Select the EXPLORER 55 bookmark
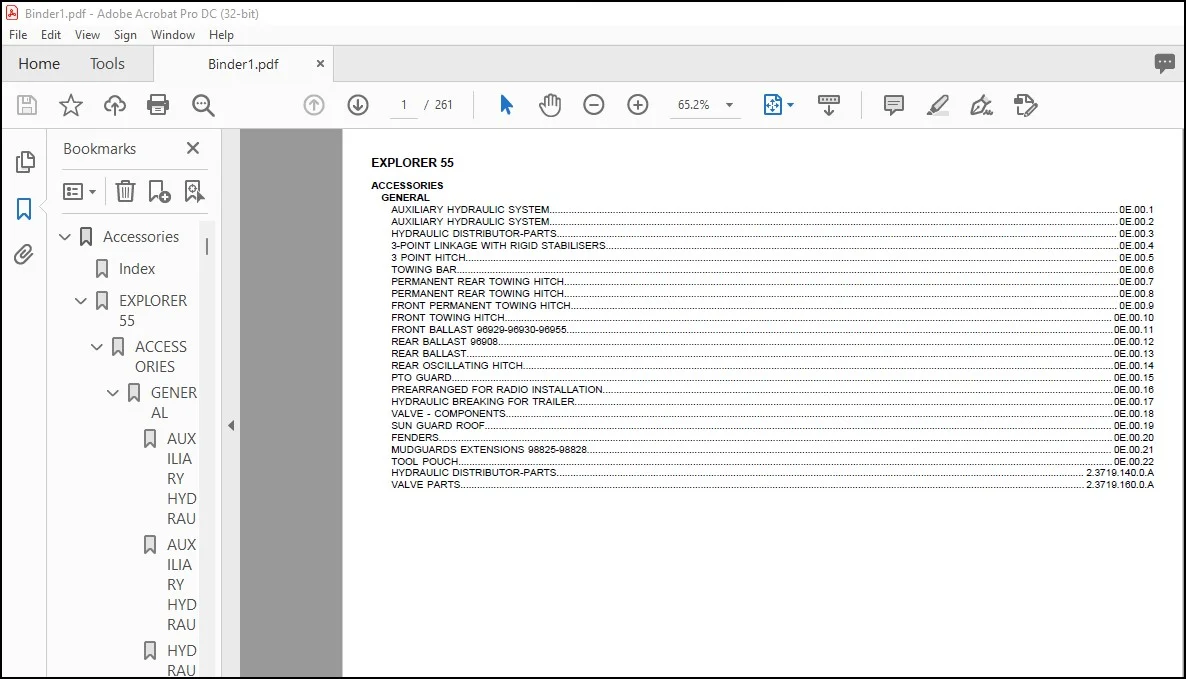The width and height of the screenshot is (1186, 679). pyautogui.click(x=153, y=311)
